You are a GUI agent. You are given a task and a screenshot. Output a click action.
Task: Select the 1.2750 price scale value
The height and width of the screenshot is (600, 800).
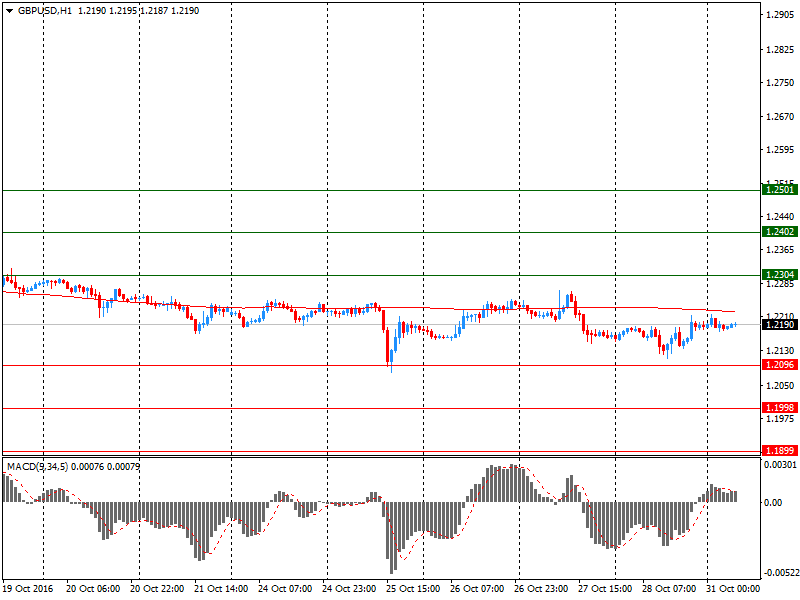(x=780, y=83)
